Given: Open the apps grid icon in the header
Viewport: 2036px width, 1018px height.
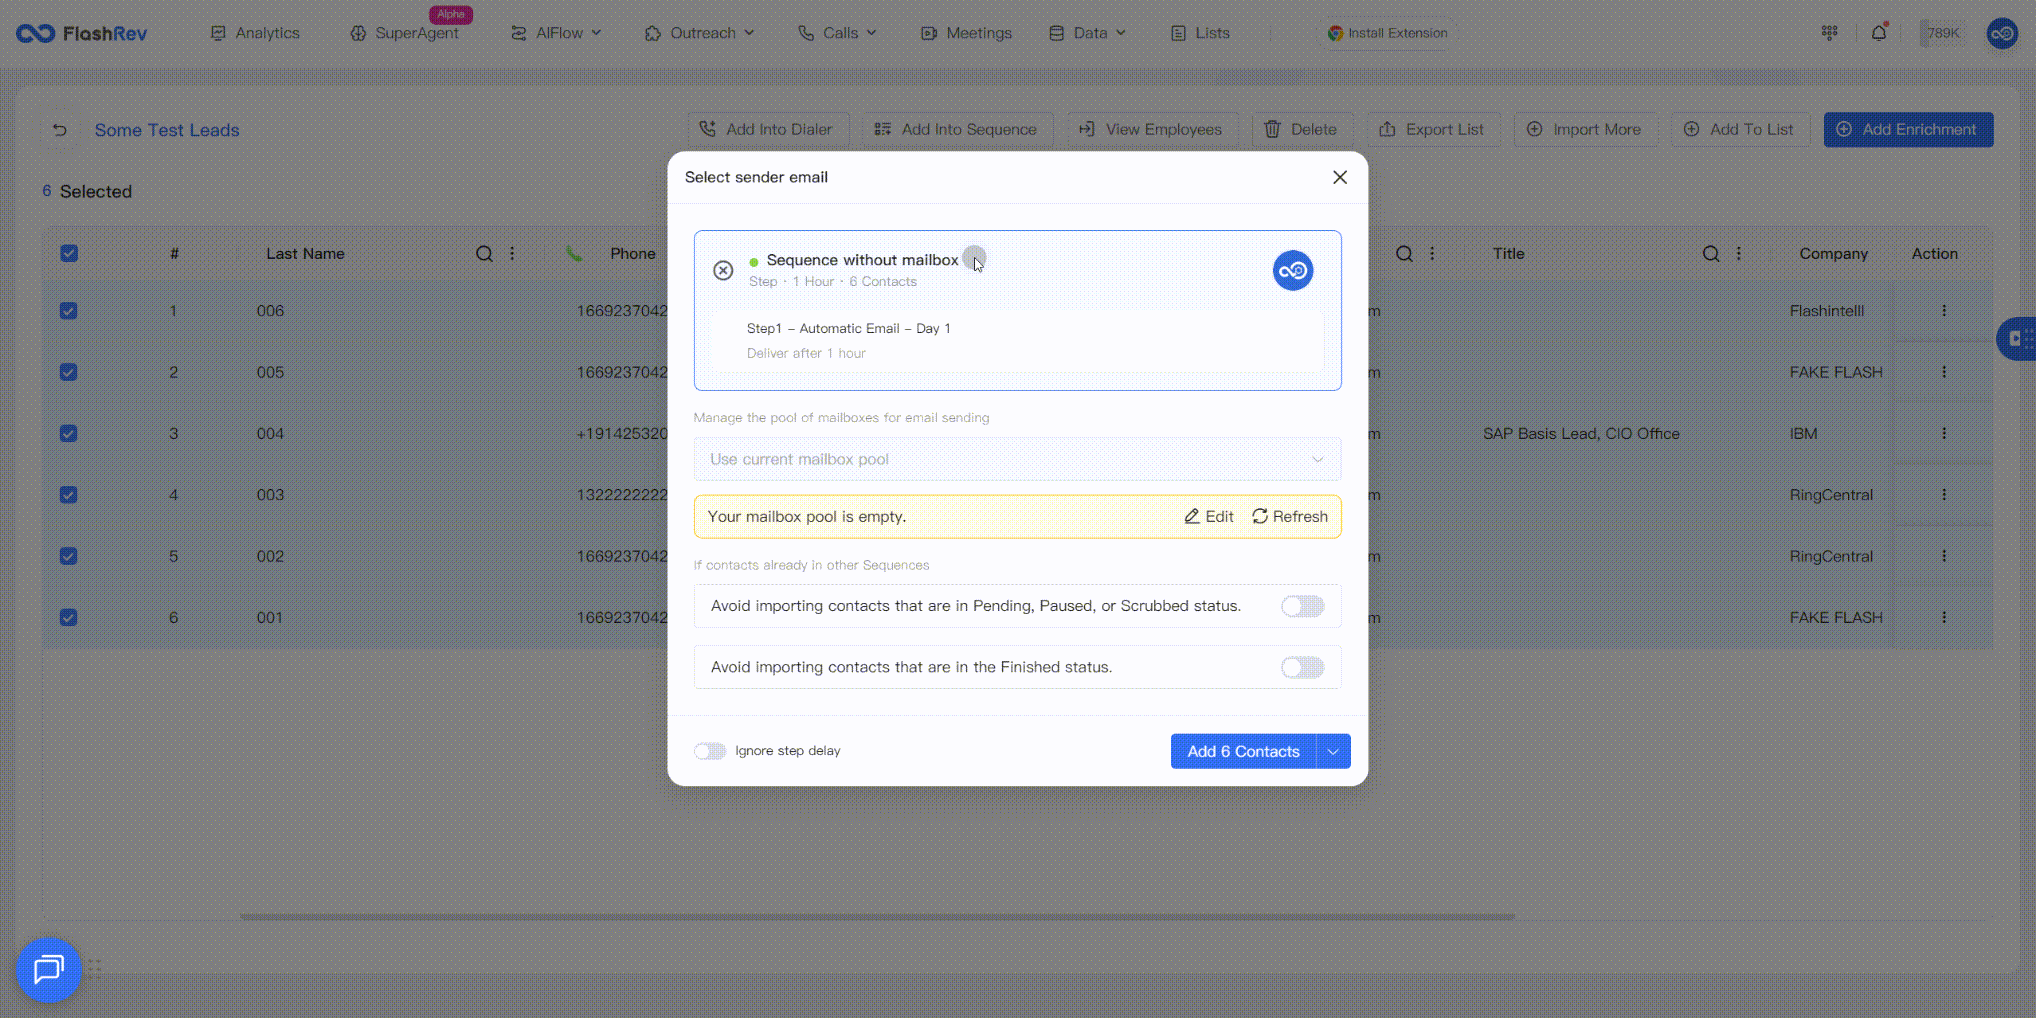Looking at the screenshot, I should [x=1829, y=33].
